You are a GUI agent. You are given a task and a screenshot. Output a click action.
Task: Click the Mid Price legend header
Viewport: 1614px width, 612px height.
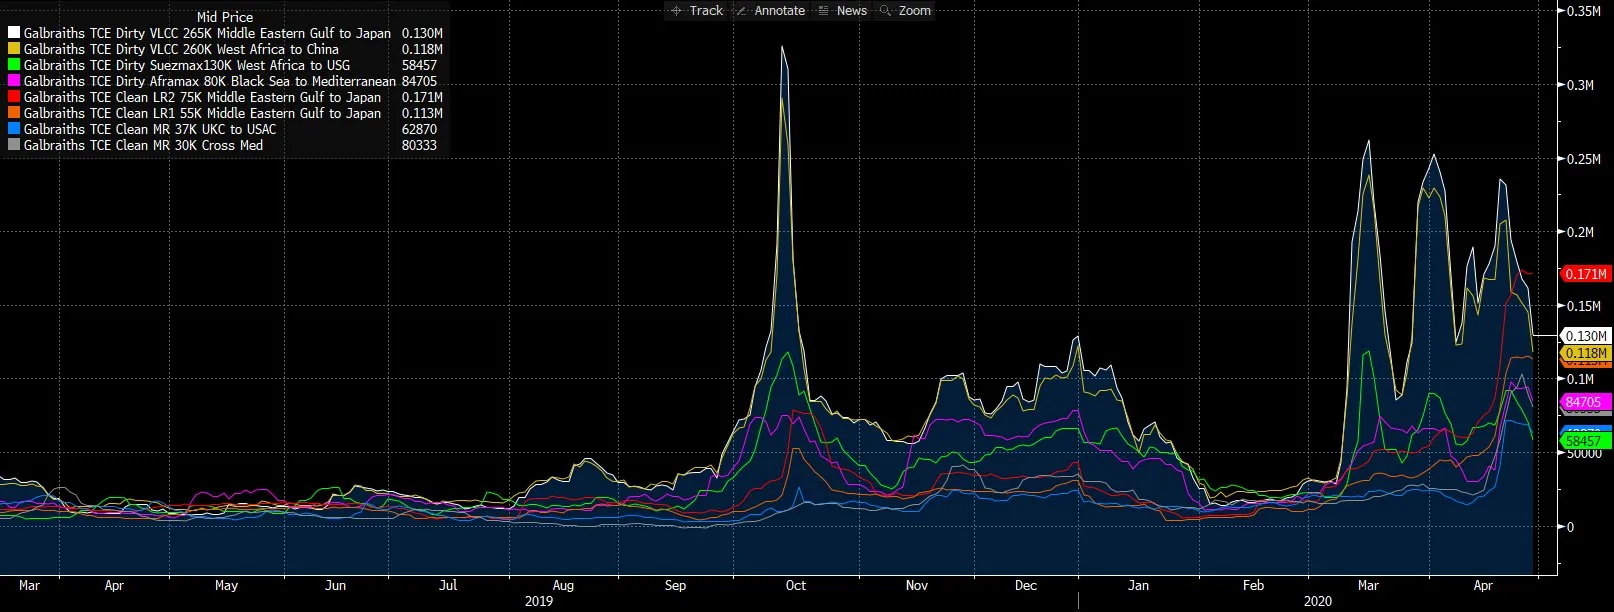(x=225, y=17)
